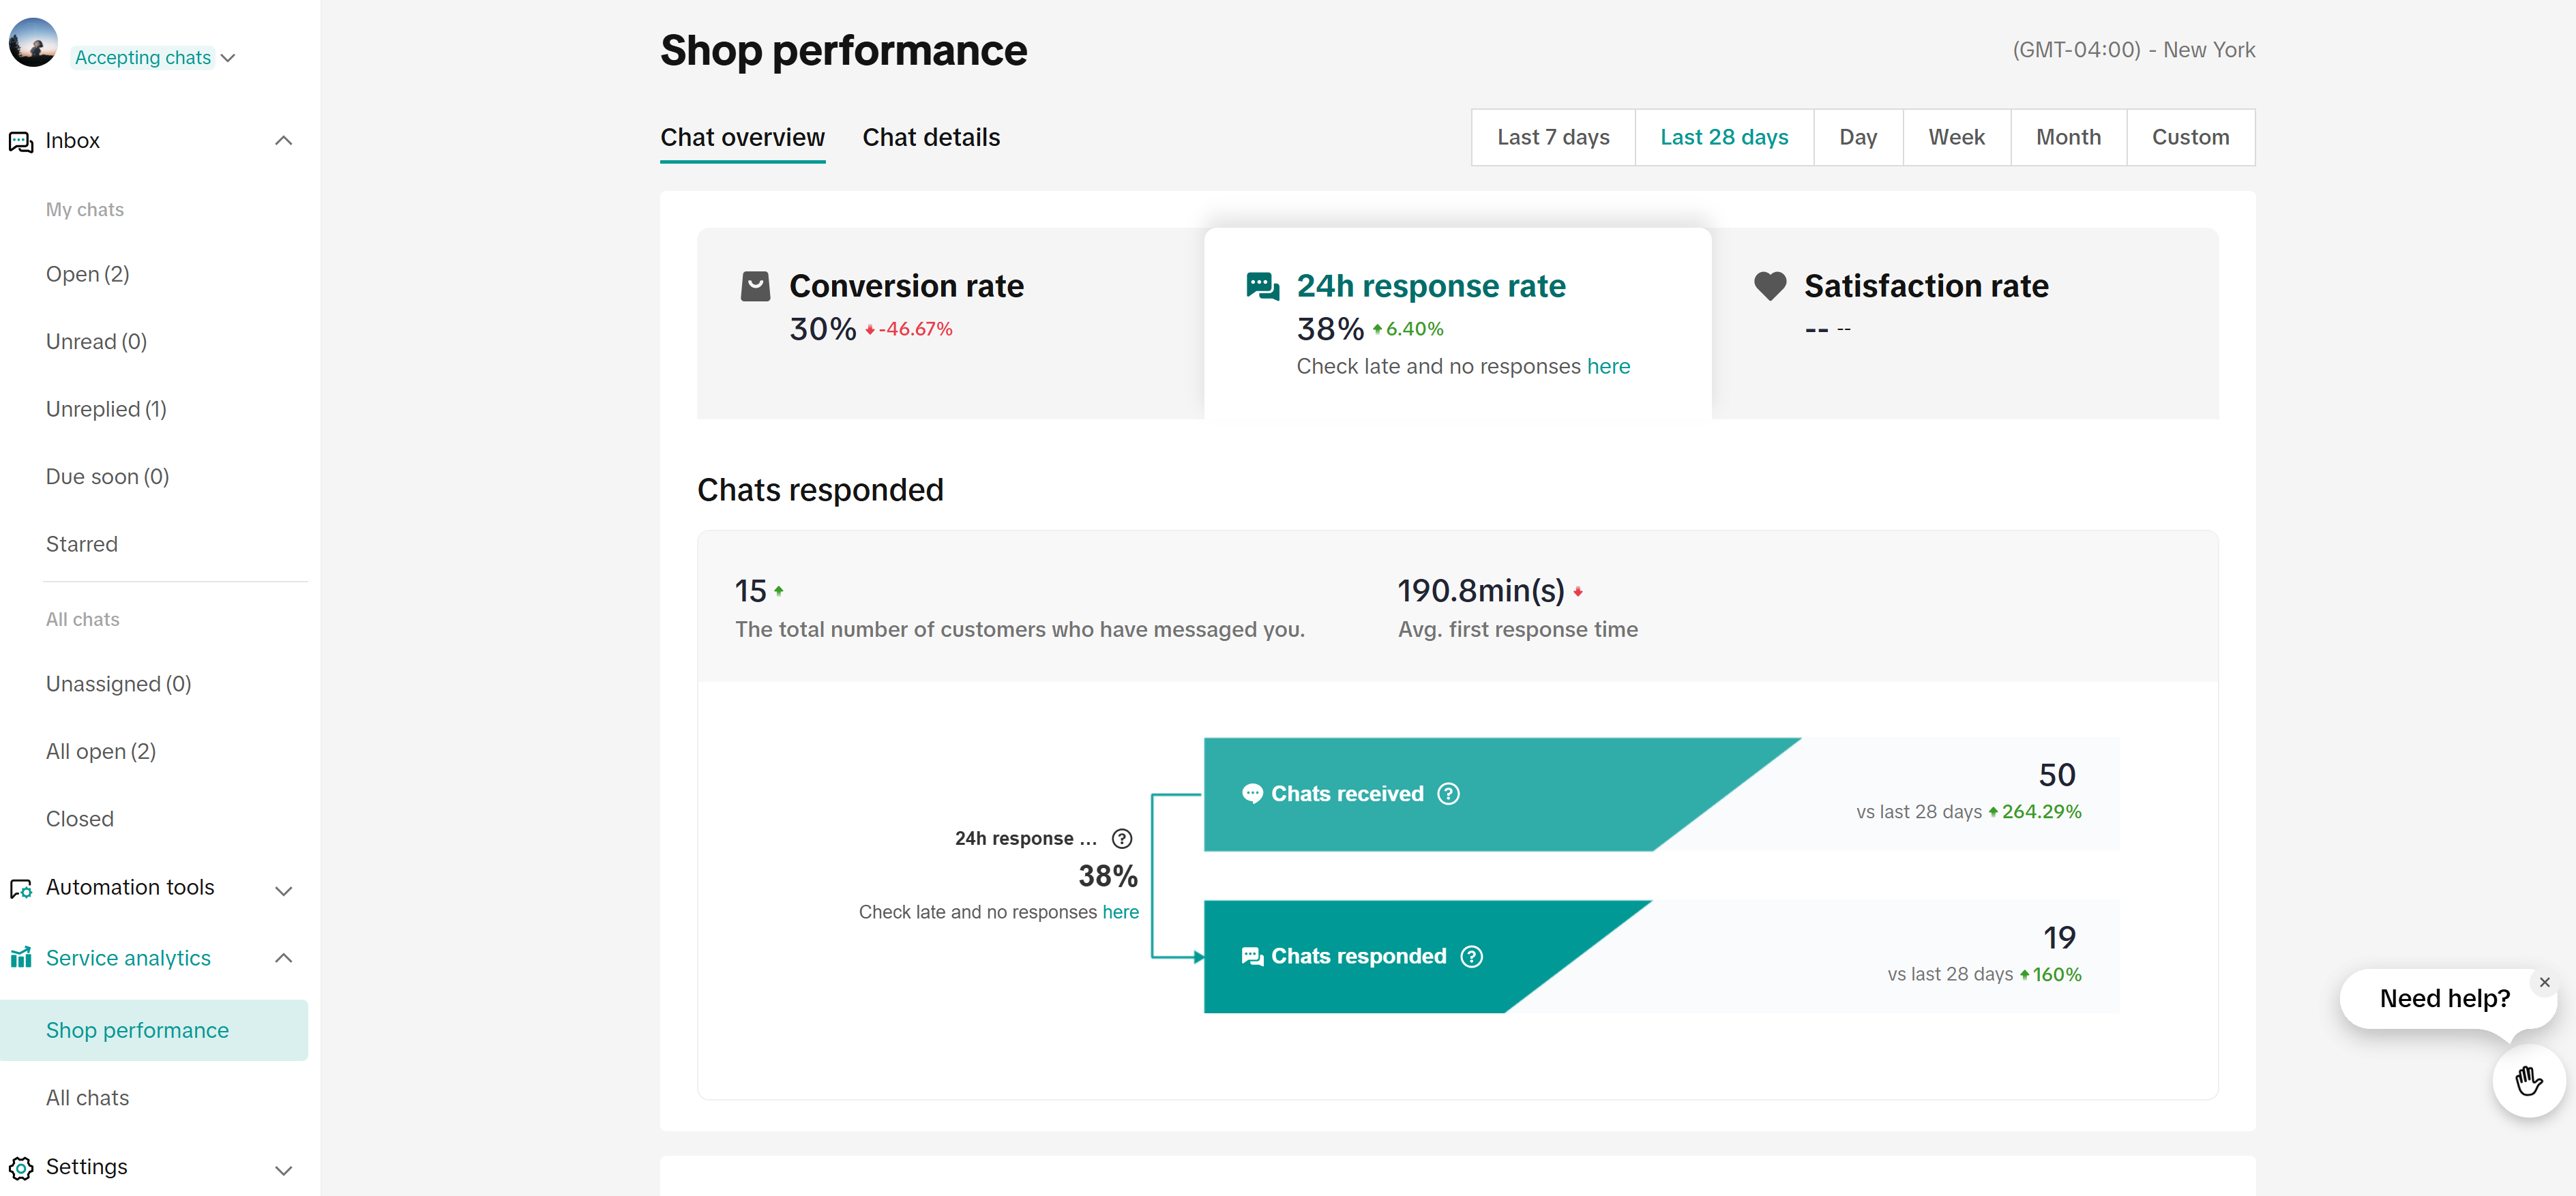
Task: Dismiss the Need help bubble
Action: [x=2544, y=982]
